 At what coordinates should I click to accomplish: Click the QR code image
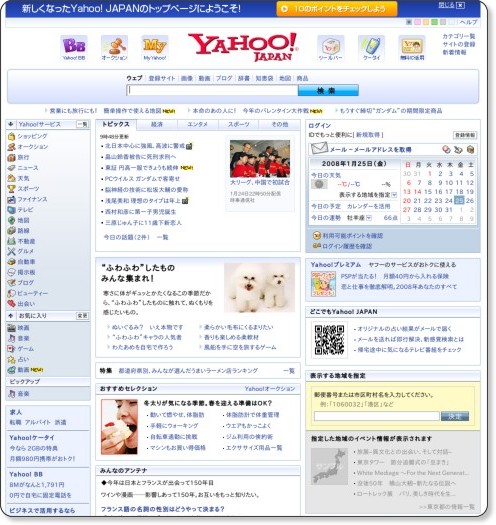pyautogui.click(x=330, y=340)
